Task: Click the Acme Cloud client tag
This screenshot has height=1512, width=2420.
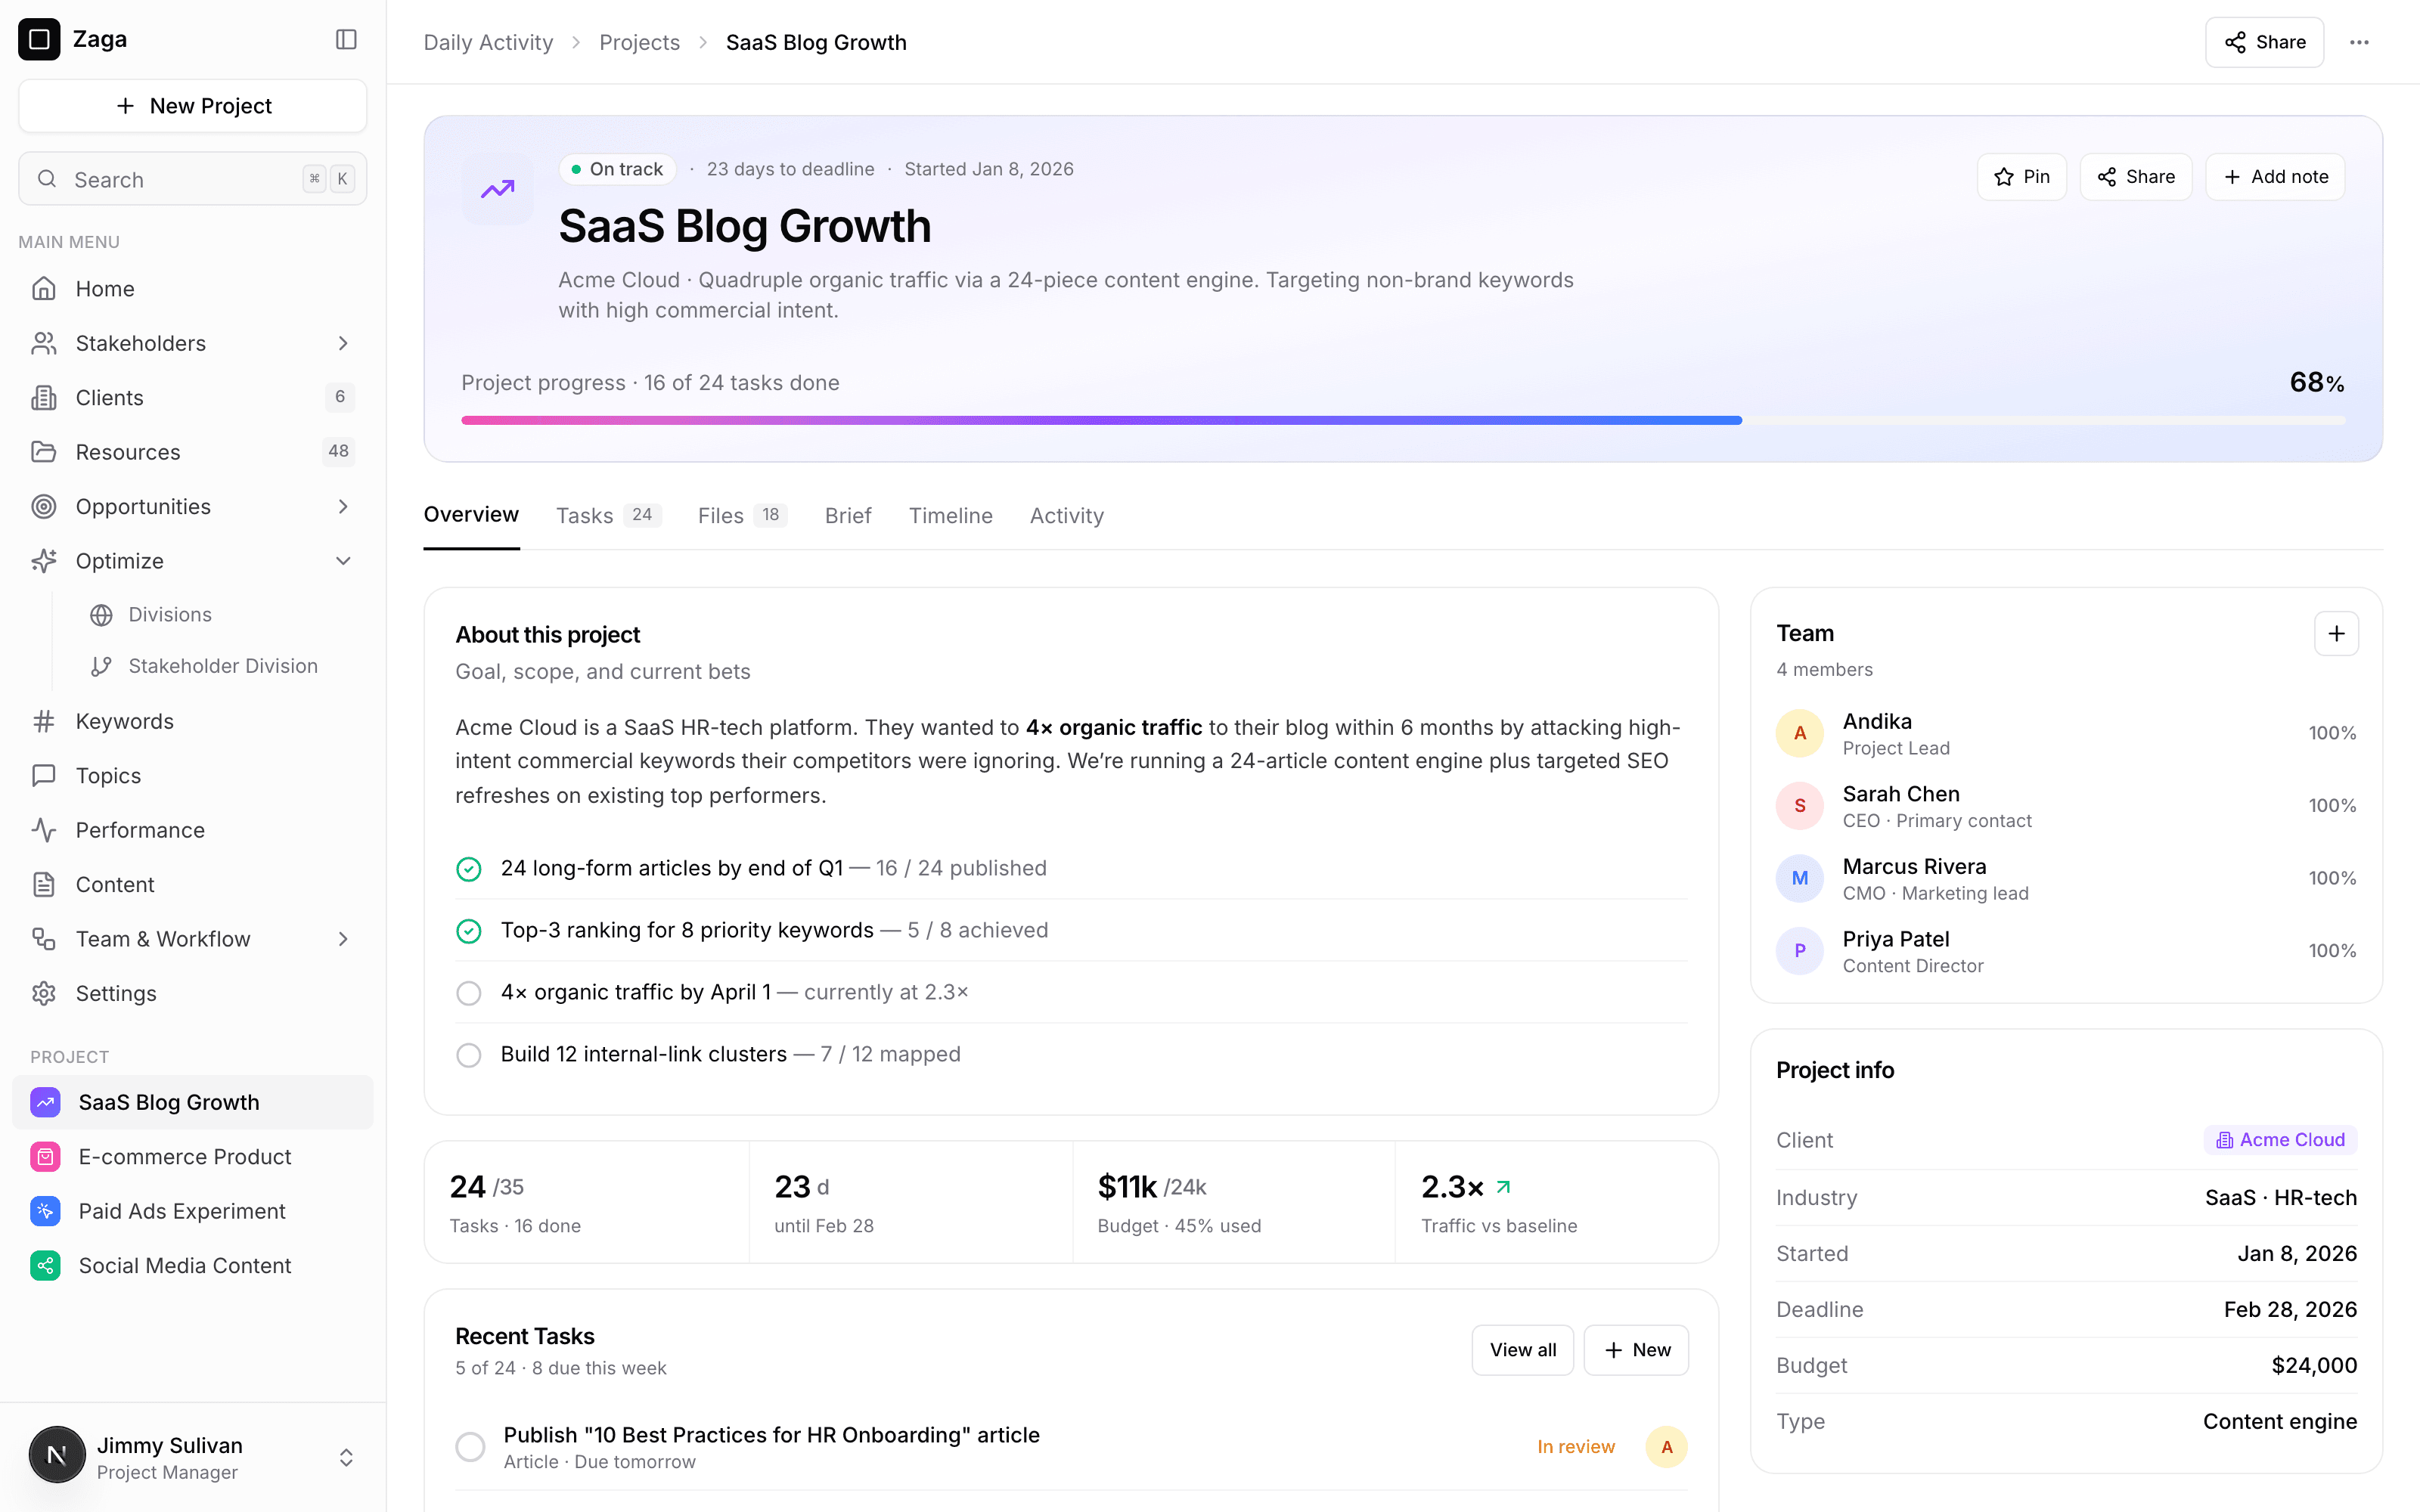Action: (2280, 1140)
